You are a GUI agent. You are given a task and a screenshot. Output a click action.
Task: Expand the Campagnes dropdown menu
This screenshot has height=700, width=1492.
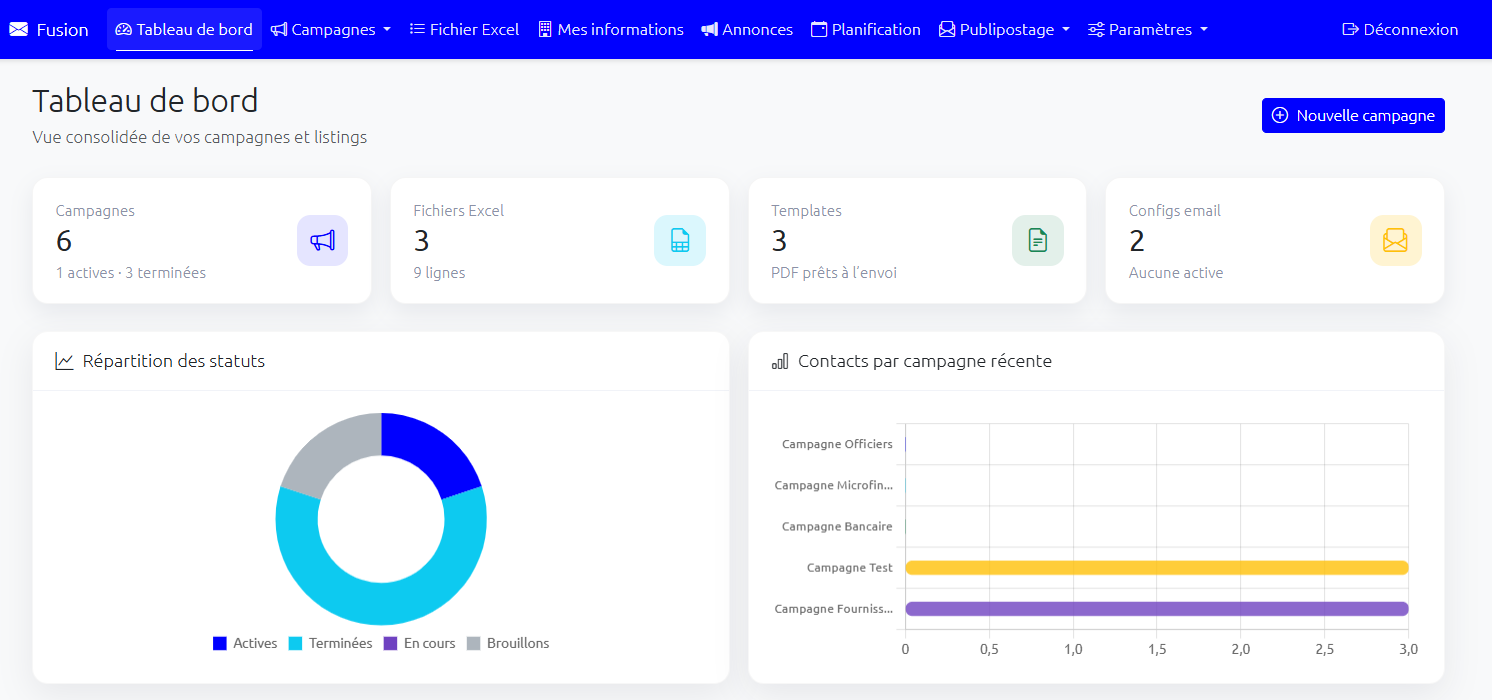[331, 30]
